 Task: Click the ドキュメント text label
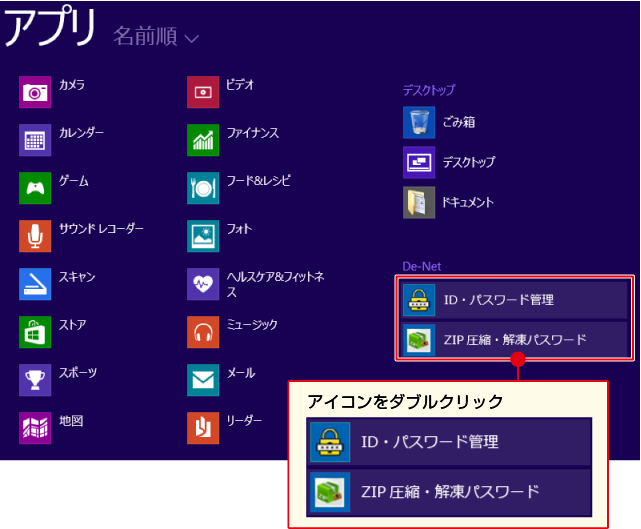(x=468, y=202)
